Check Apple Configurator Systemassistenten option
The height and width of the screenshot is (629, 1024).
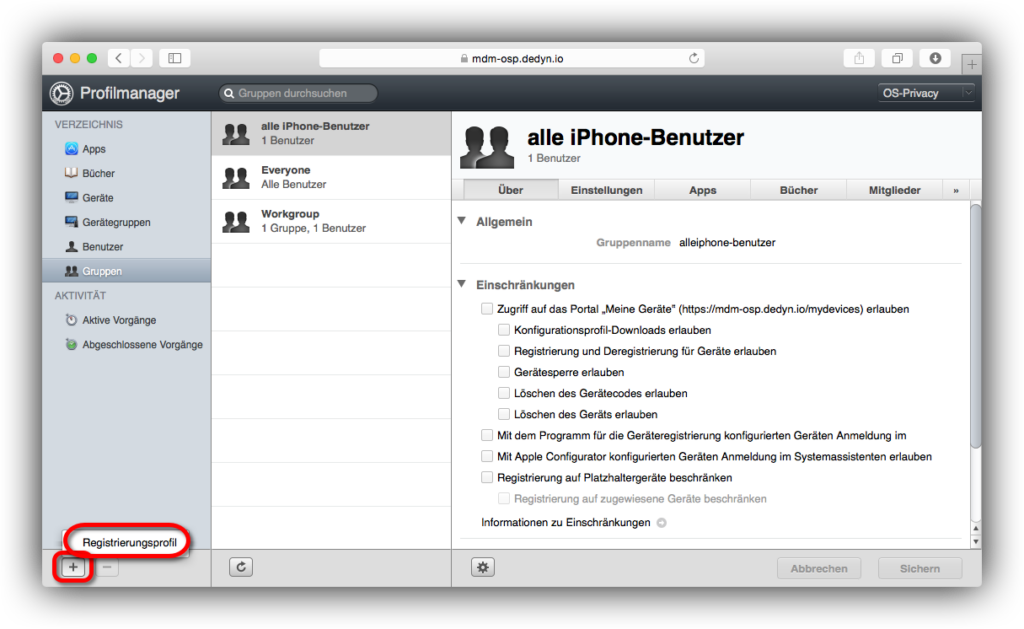pos(487,456)
